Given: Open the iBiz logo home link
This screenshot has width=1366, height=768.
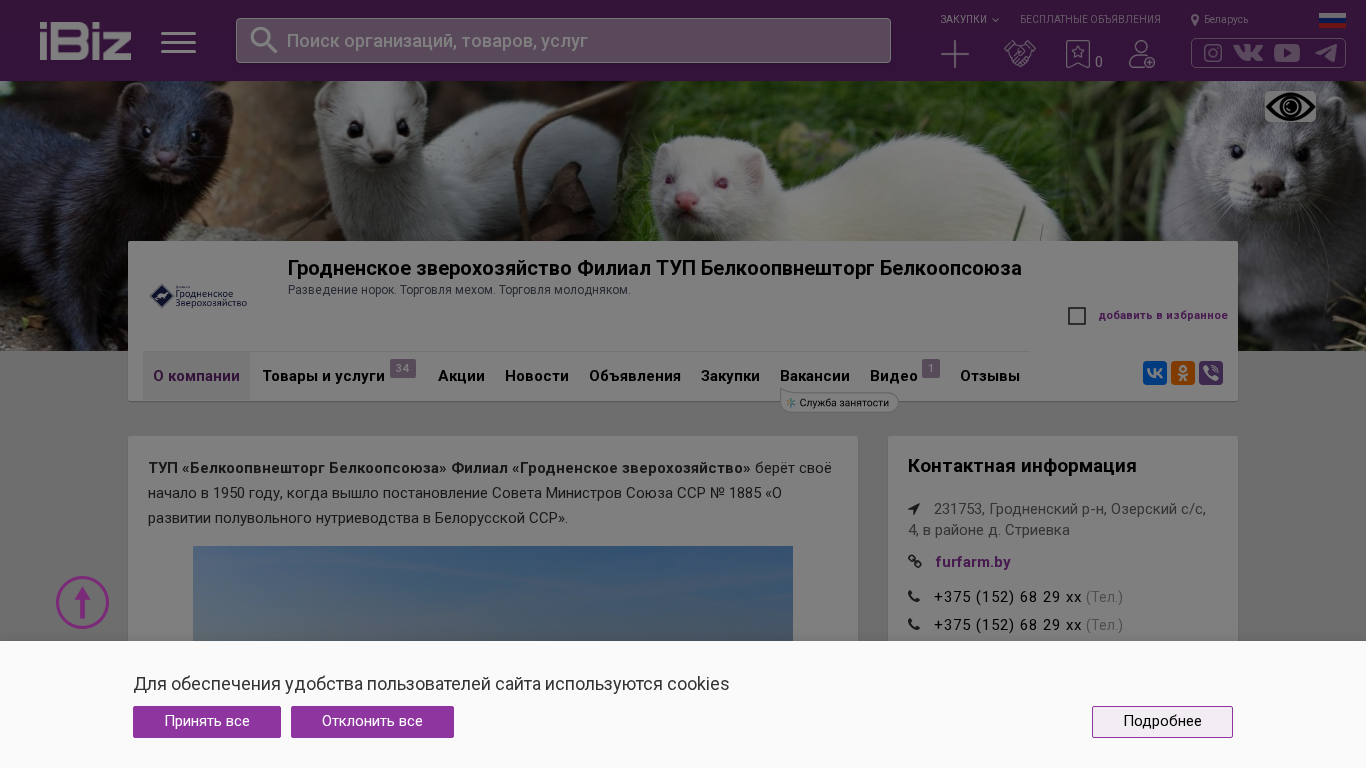Looking at the screenshot, I should (x=85, y=41).
